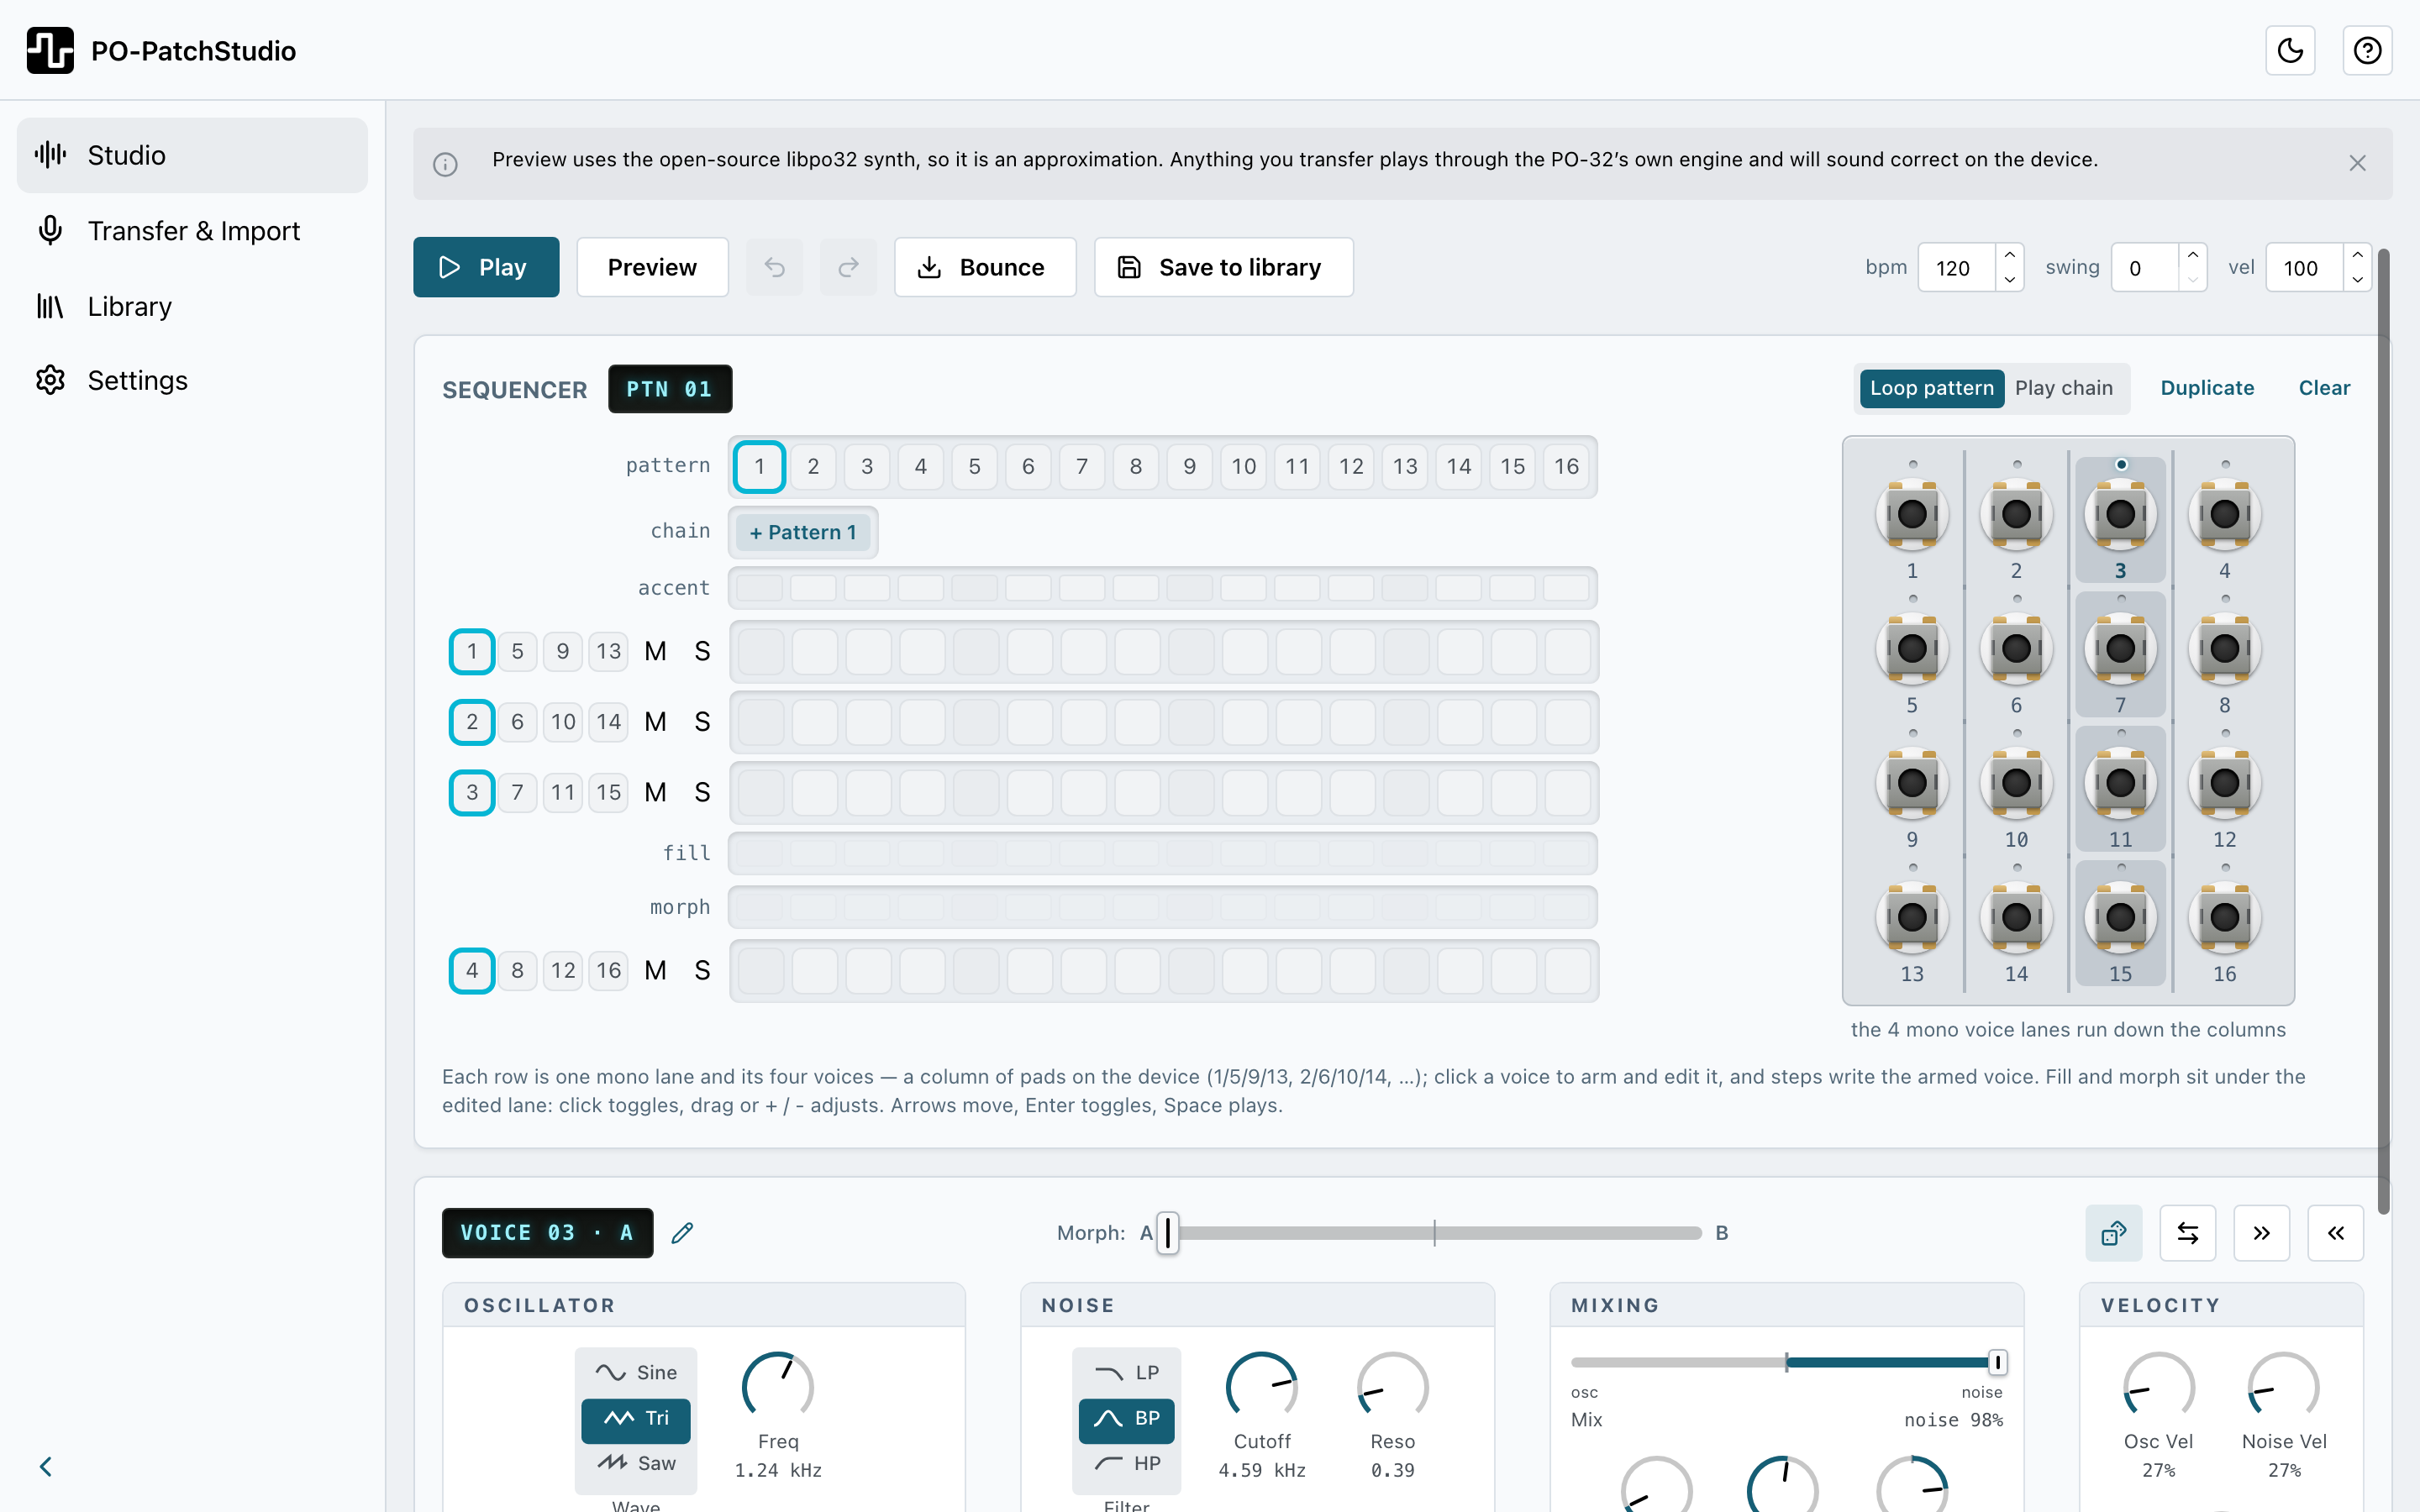Viewport: 2420px width, 1512px height.
Task: Open help via the question mark icon
Action: tap(2367, 50)
